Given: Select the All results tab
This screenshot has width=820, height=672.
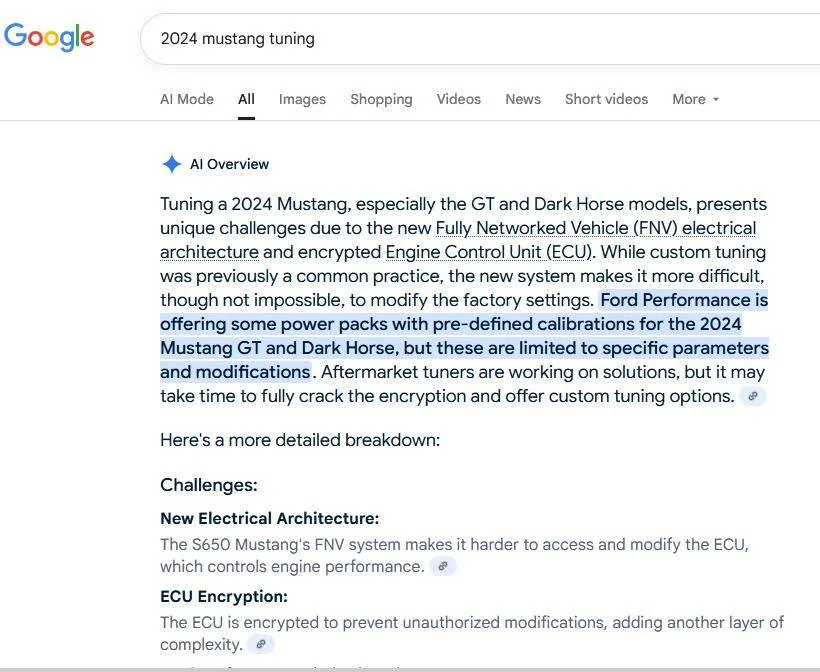Looking at the screenshot, I should tap(246, 99).
